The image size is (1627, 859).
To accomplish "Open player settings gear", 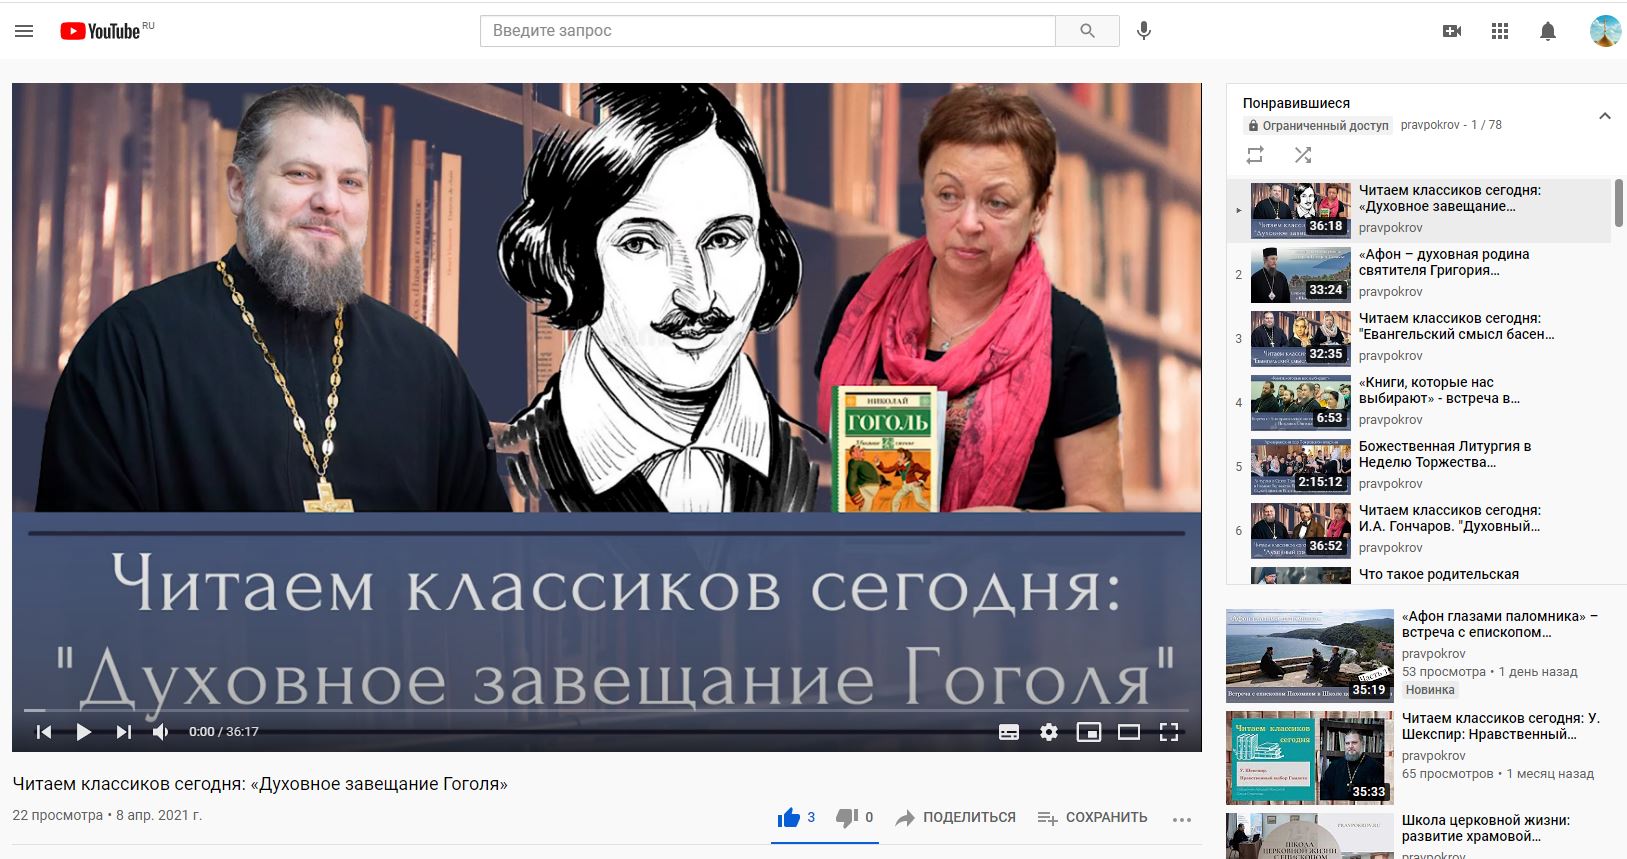I will coord(1049,732).
